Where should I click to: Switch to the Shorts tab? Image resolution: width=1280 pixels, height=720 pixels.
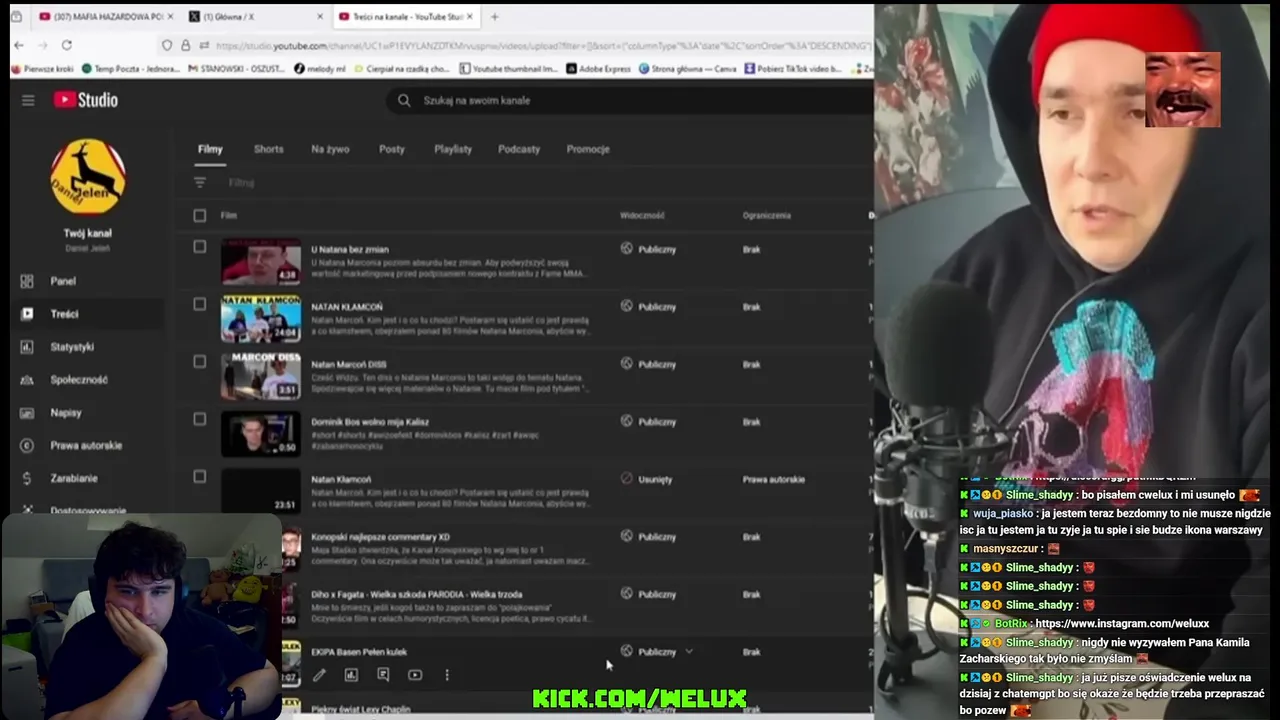pyautogui.click(x=268, y=149)
